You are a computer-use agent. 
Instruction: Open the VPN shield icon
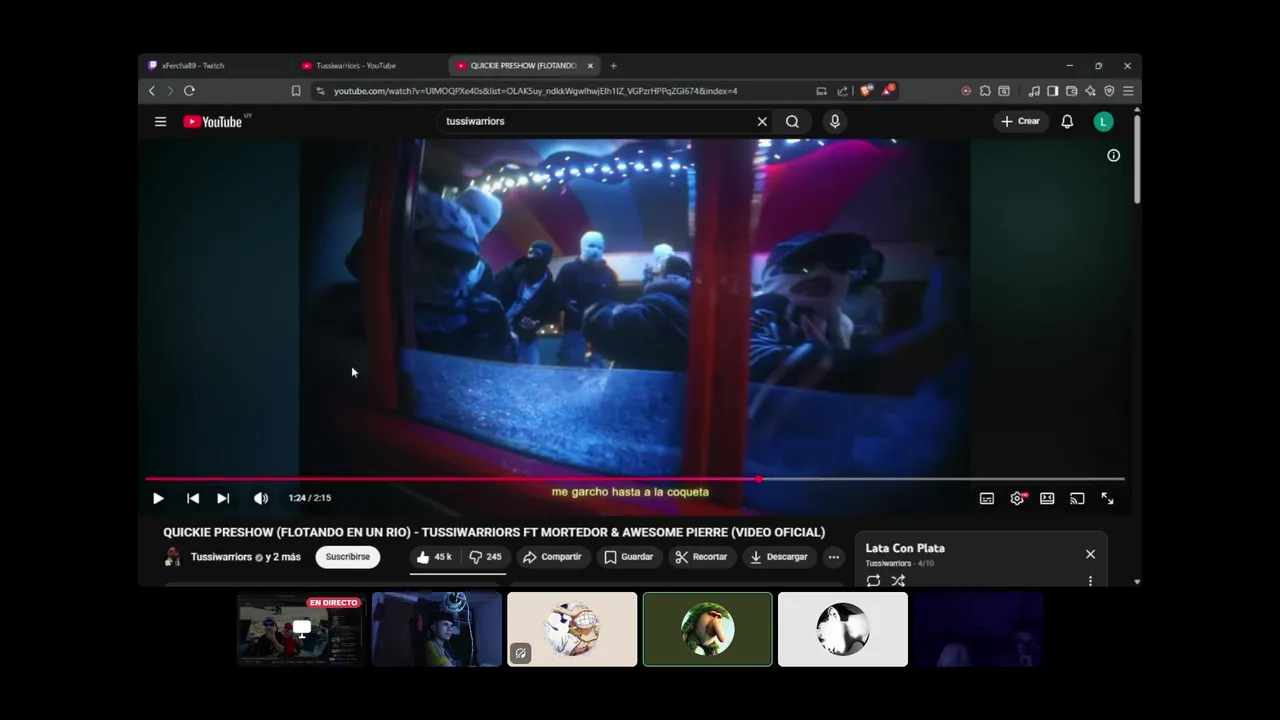pyautogui.click(x=1109, y=91)
